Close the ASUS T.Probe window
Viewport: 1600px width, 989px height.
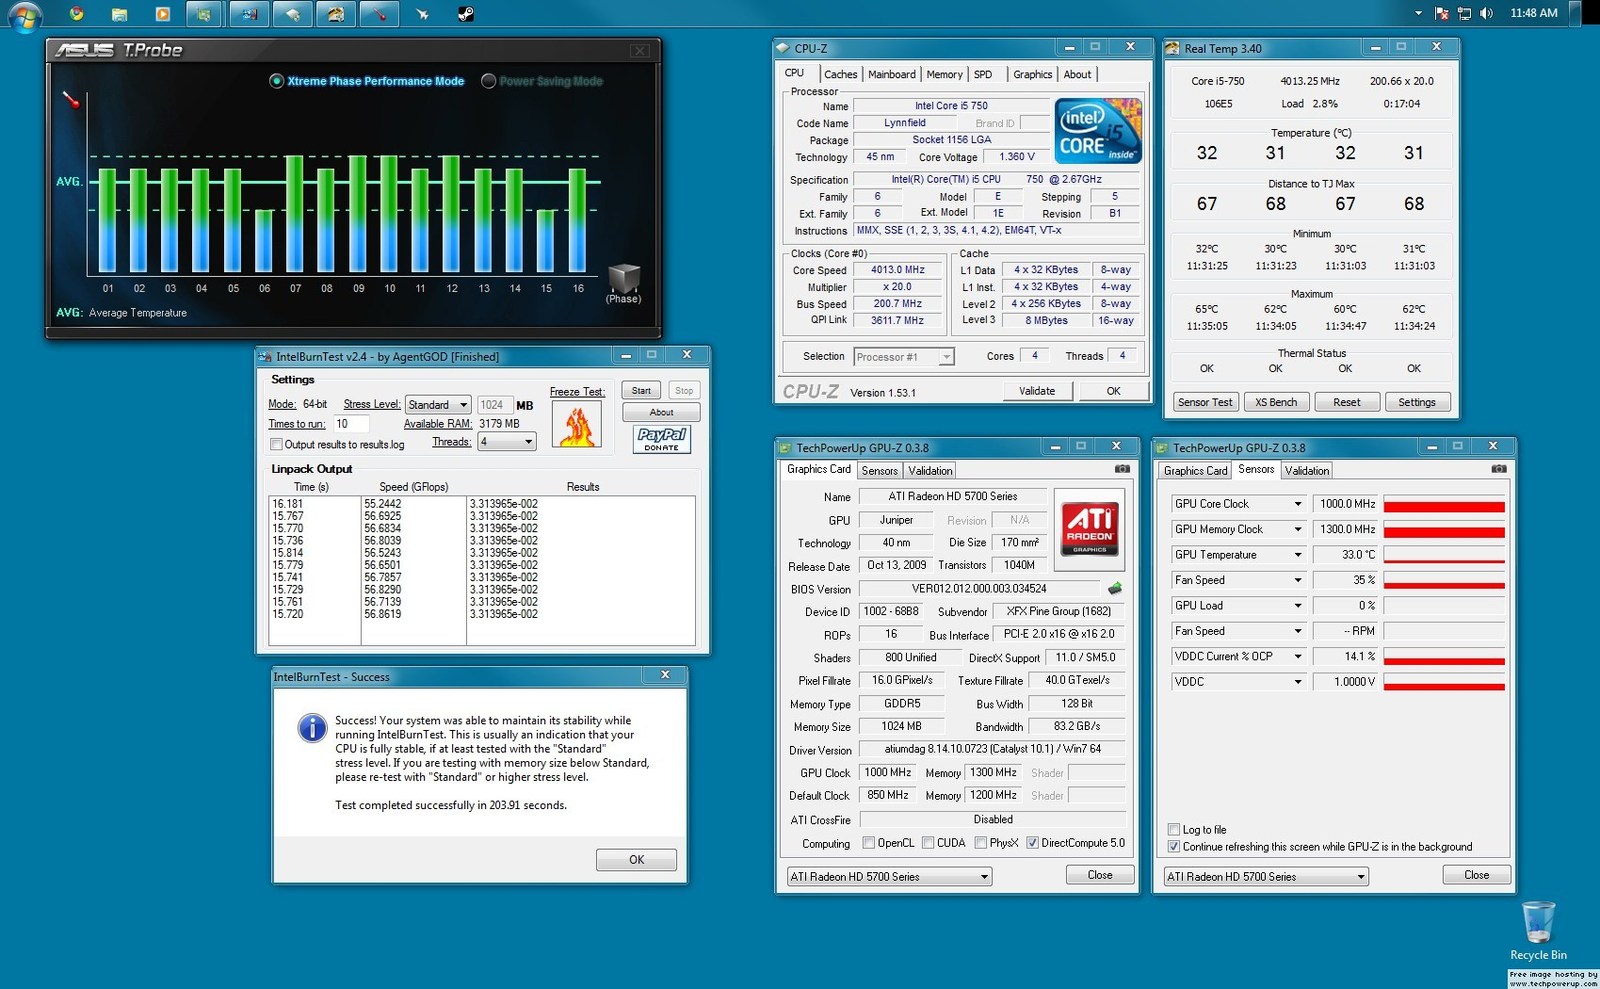pyautogui.click(x=640, y=50)
